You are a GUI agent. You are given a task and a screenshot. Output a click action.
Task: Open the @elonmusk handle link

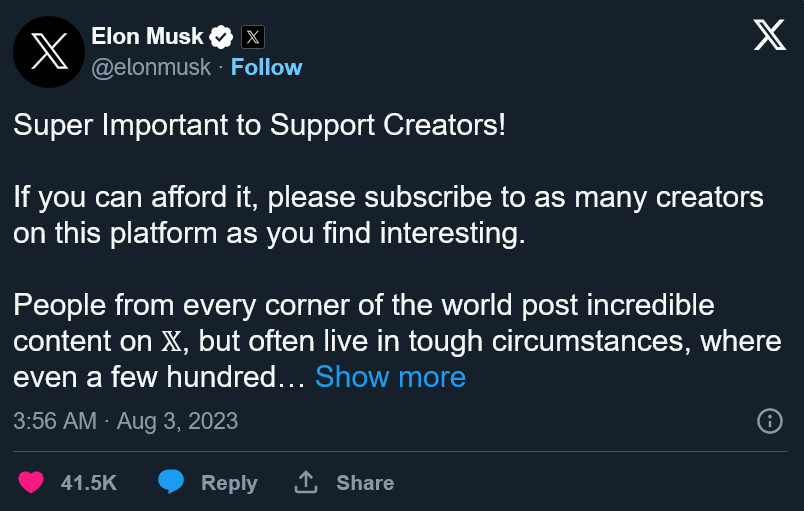coord(151,67)
